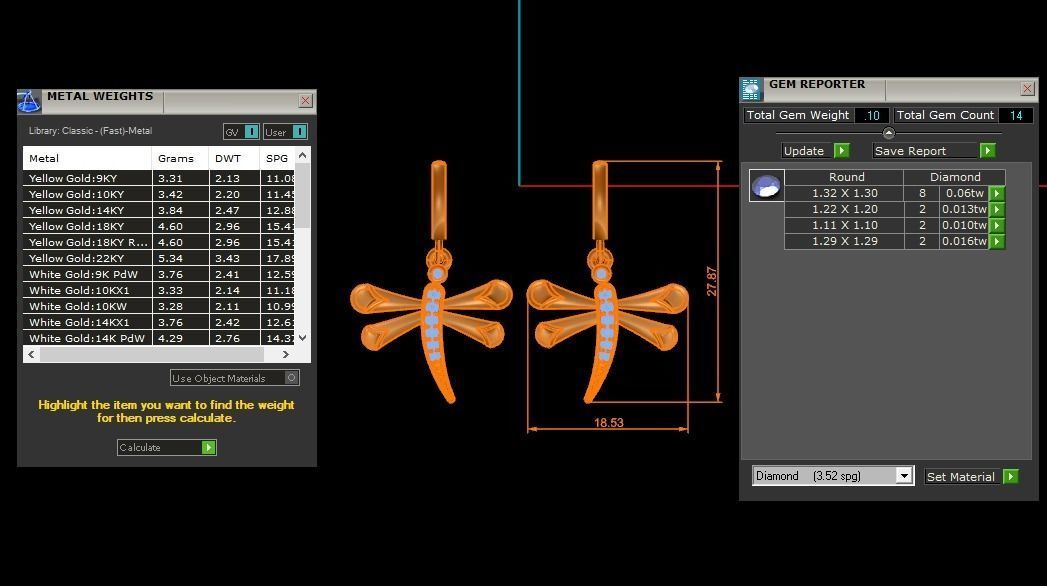Click the Metal Weights panel icon
Screen dimensions: 1047x586
pyautogui.click(x=29, y=101)
